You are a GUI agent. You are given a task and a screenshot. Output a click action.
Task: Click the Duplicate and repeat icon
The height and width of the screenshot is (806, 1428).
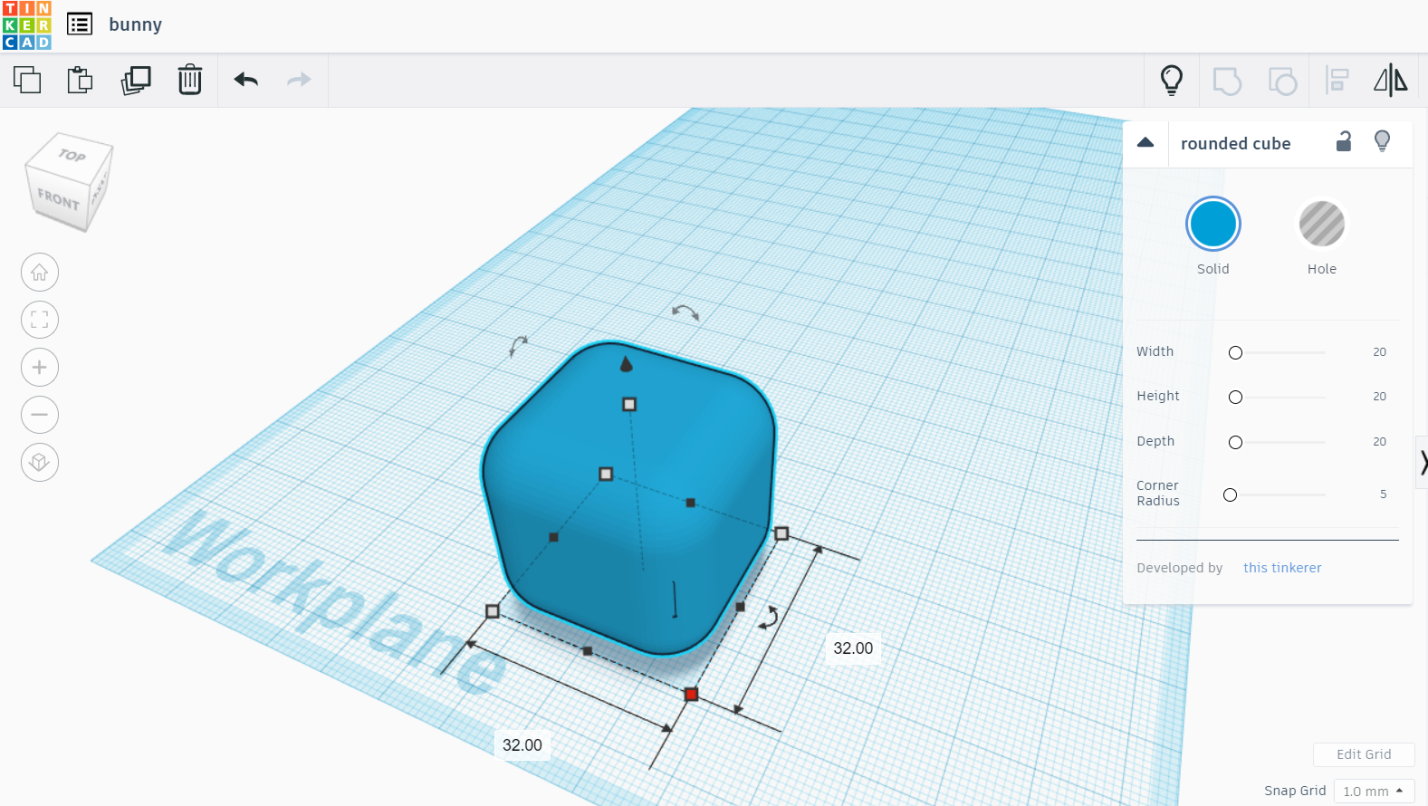[x=135, y=80]
